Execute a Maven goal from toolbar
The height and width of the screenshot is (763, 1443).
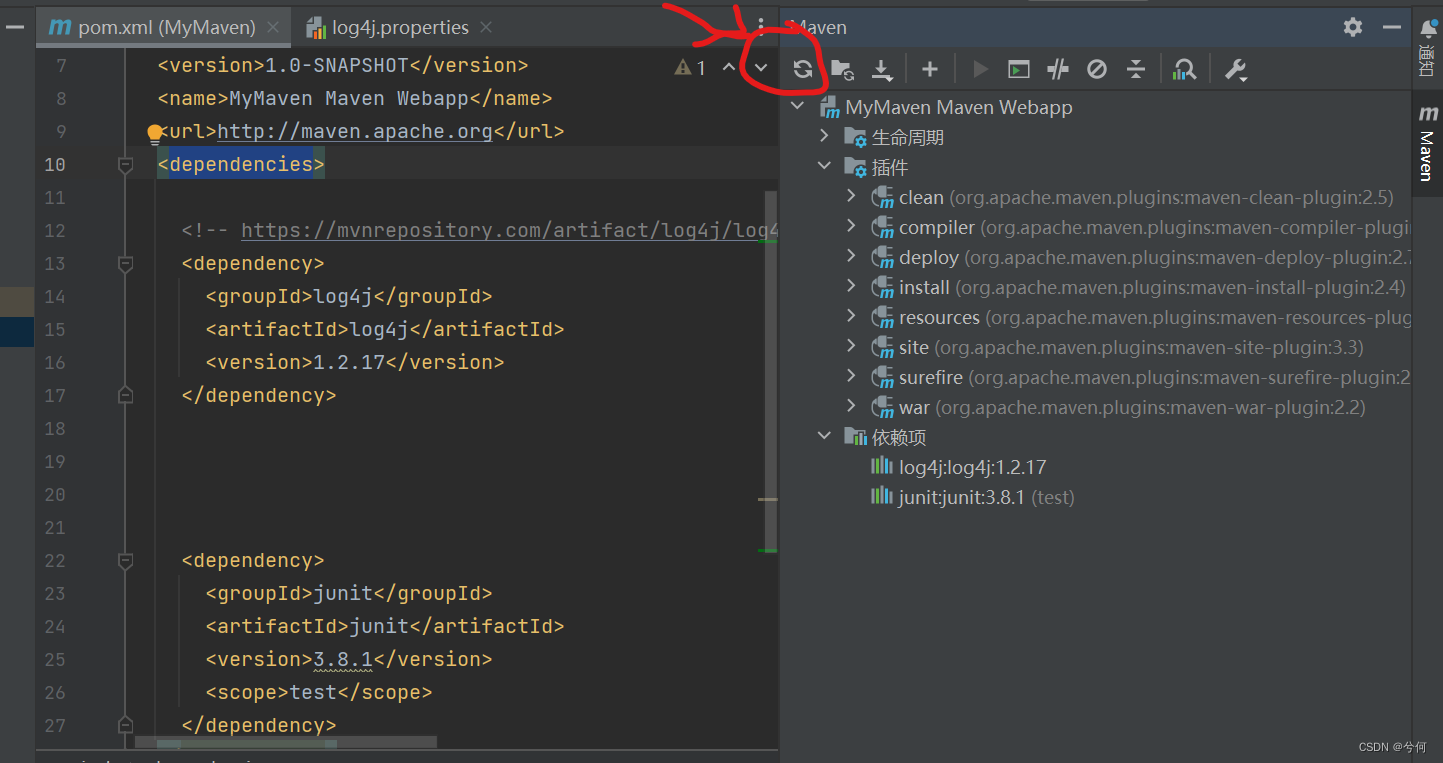click(1018, 68)
